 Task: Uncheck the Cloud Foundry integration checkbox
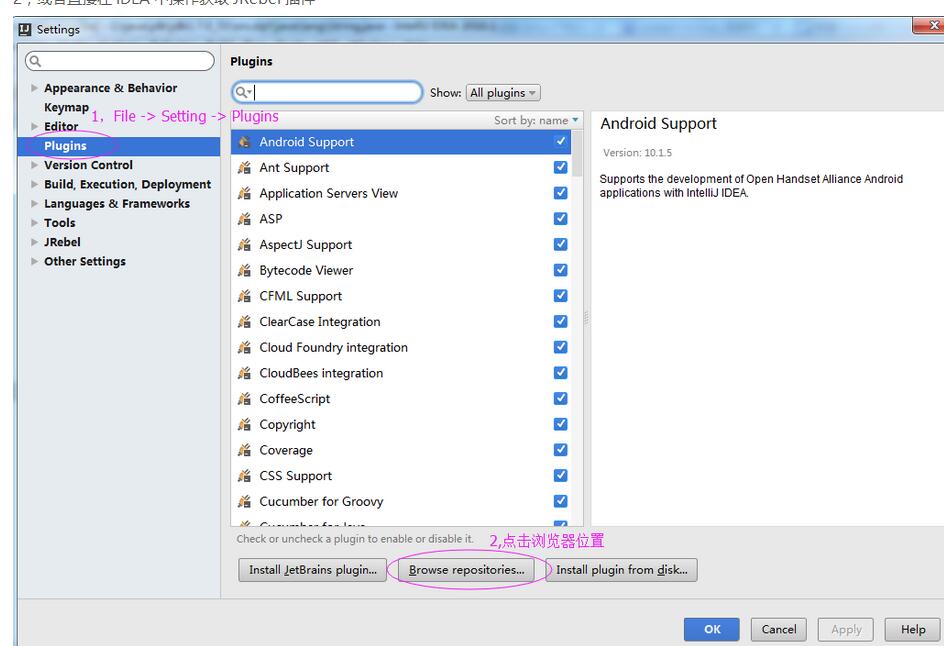pos(560,347)
